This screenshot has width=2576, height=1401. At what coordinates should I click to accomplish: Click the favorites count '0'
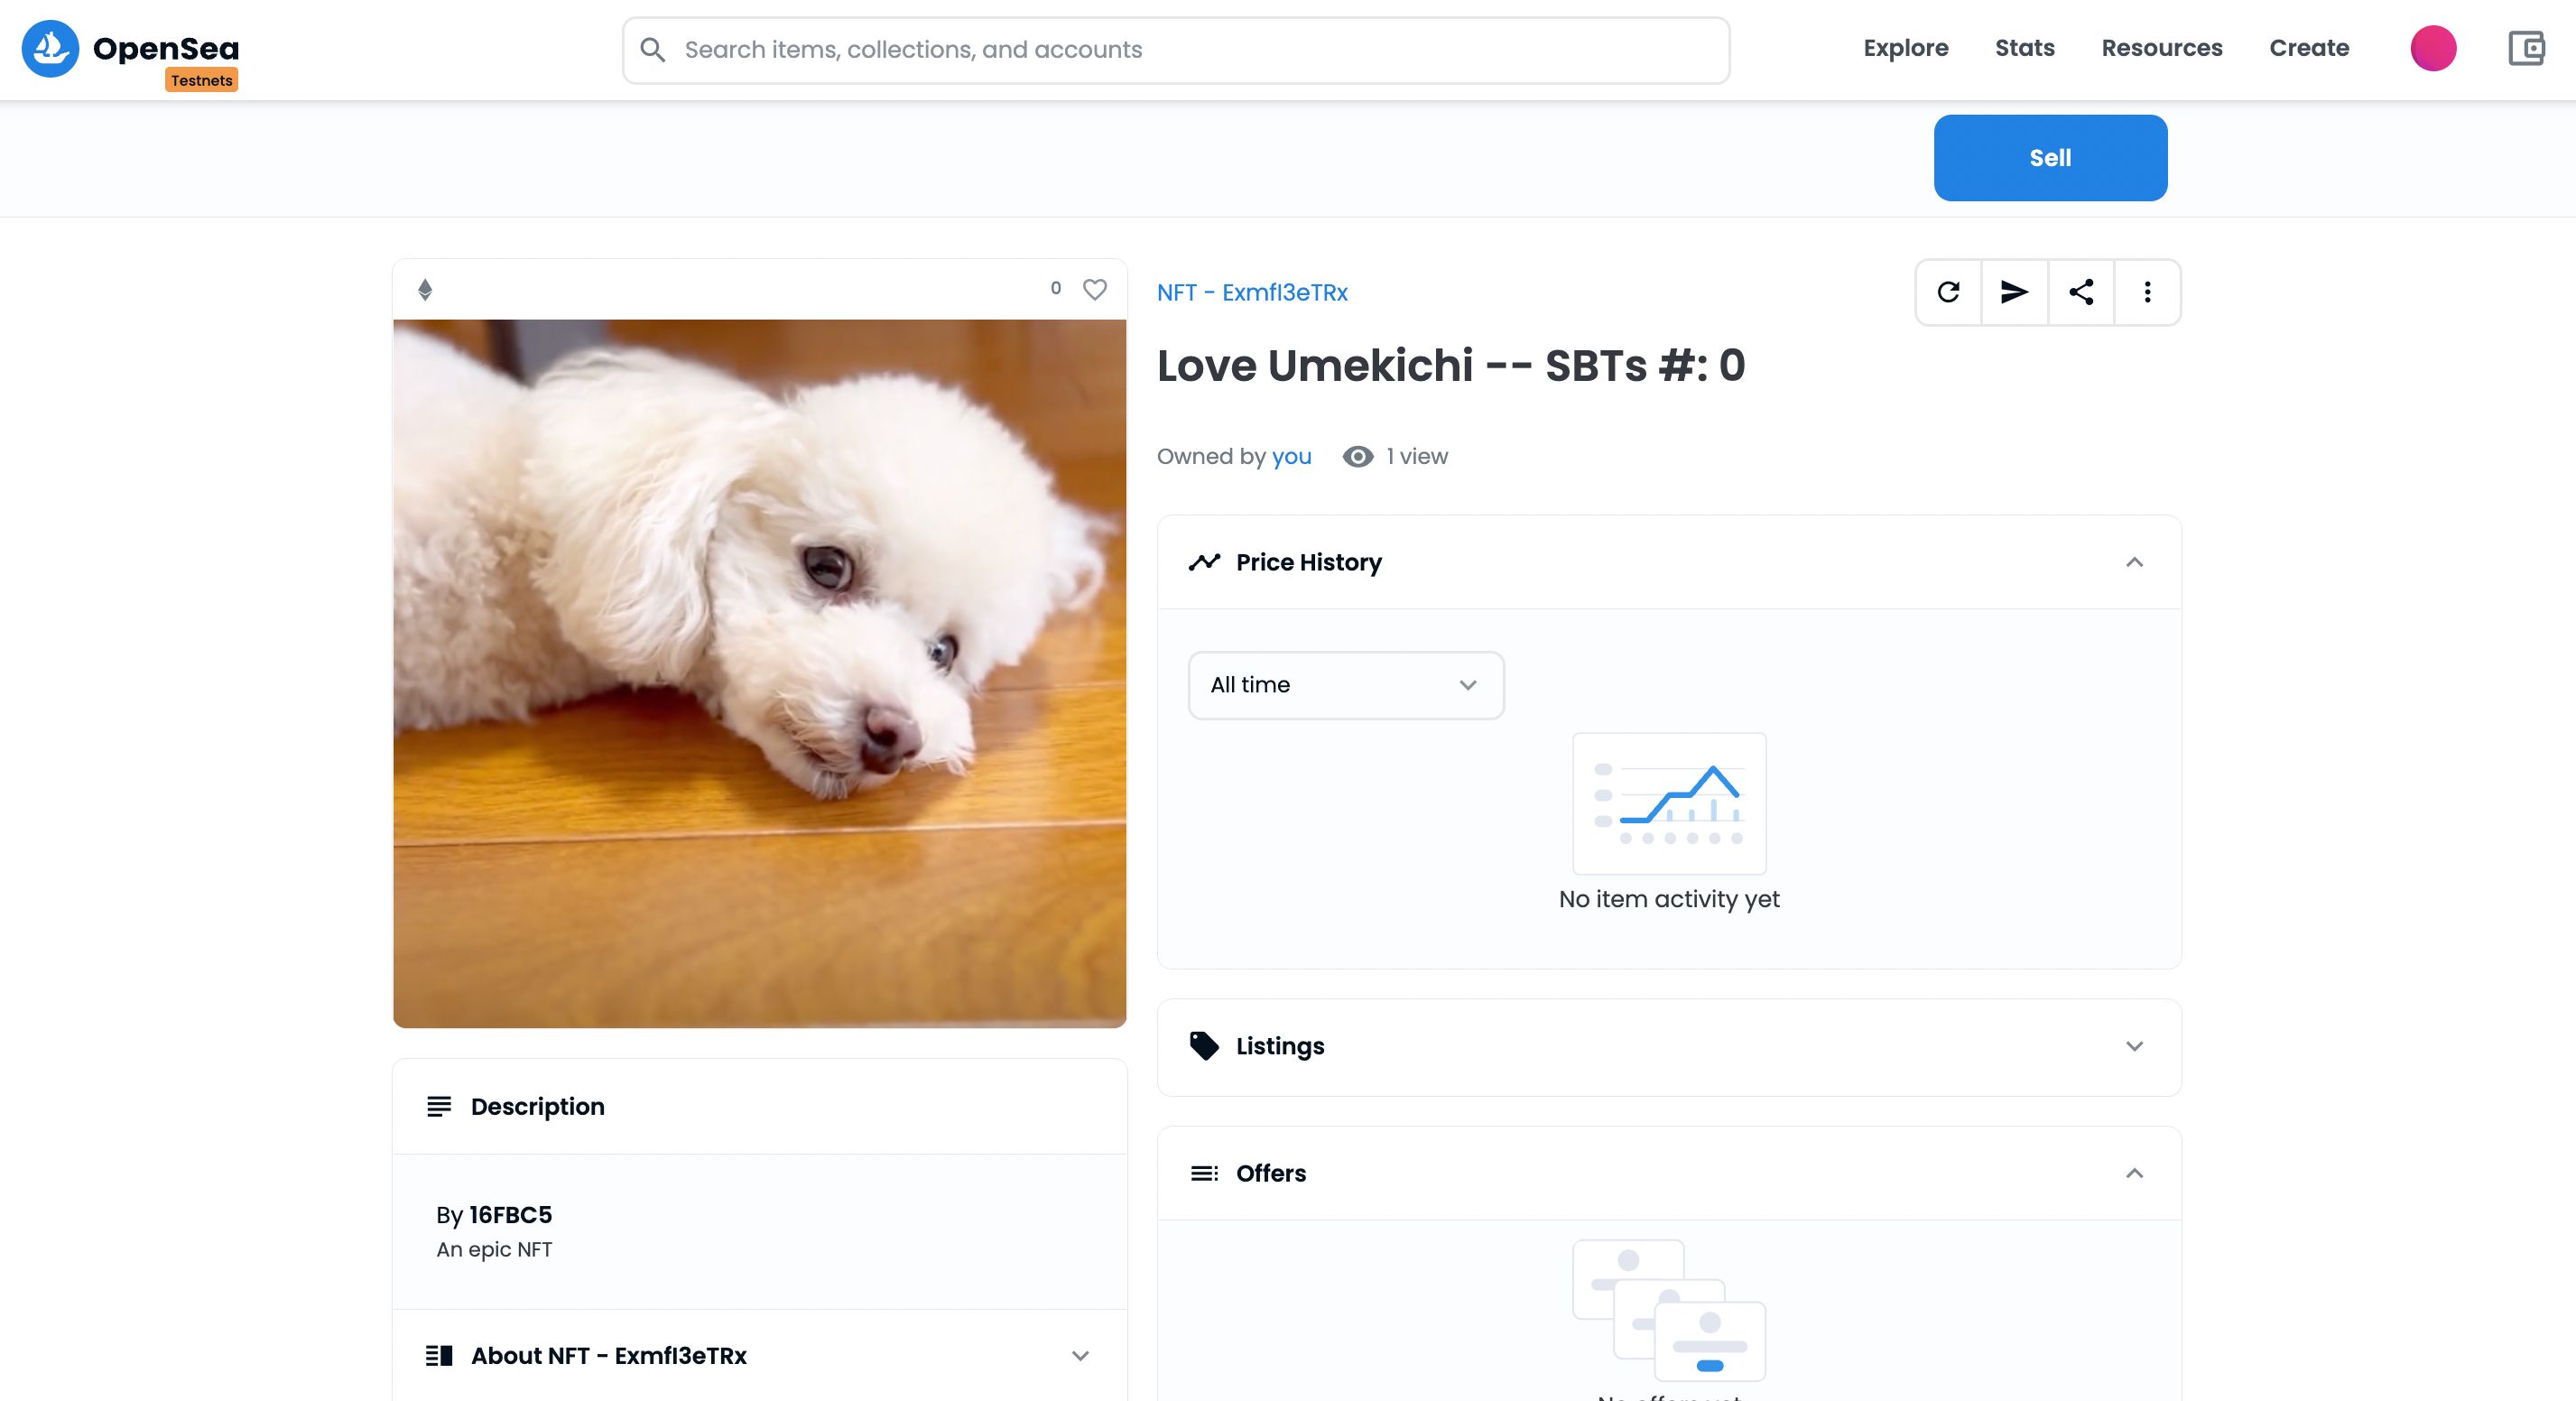point(1056,288)
